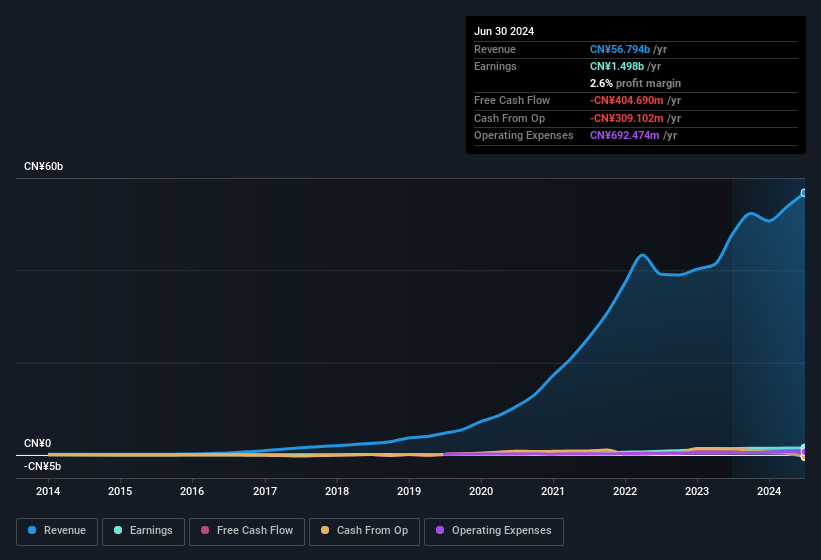Click the 2021 x-axis label

(553, 491)
